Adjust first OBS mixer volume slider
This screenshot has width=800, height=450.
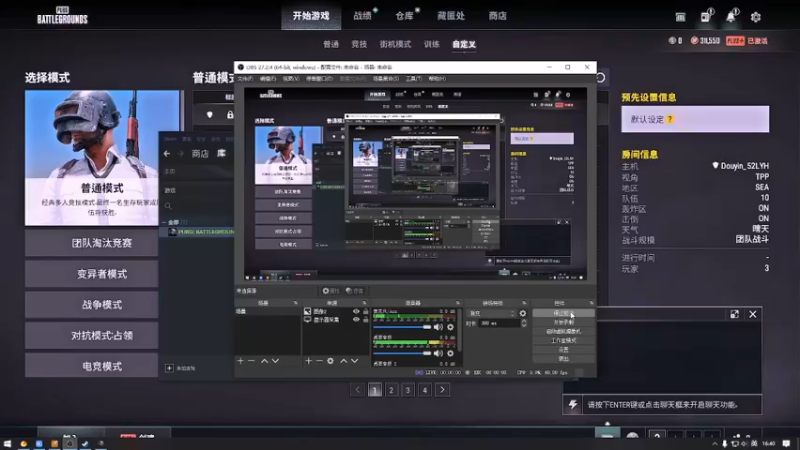click(403, 327)
